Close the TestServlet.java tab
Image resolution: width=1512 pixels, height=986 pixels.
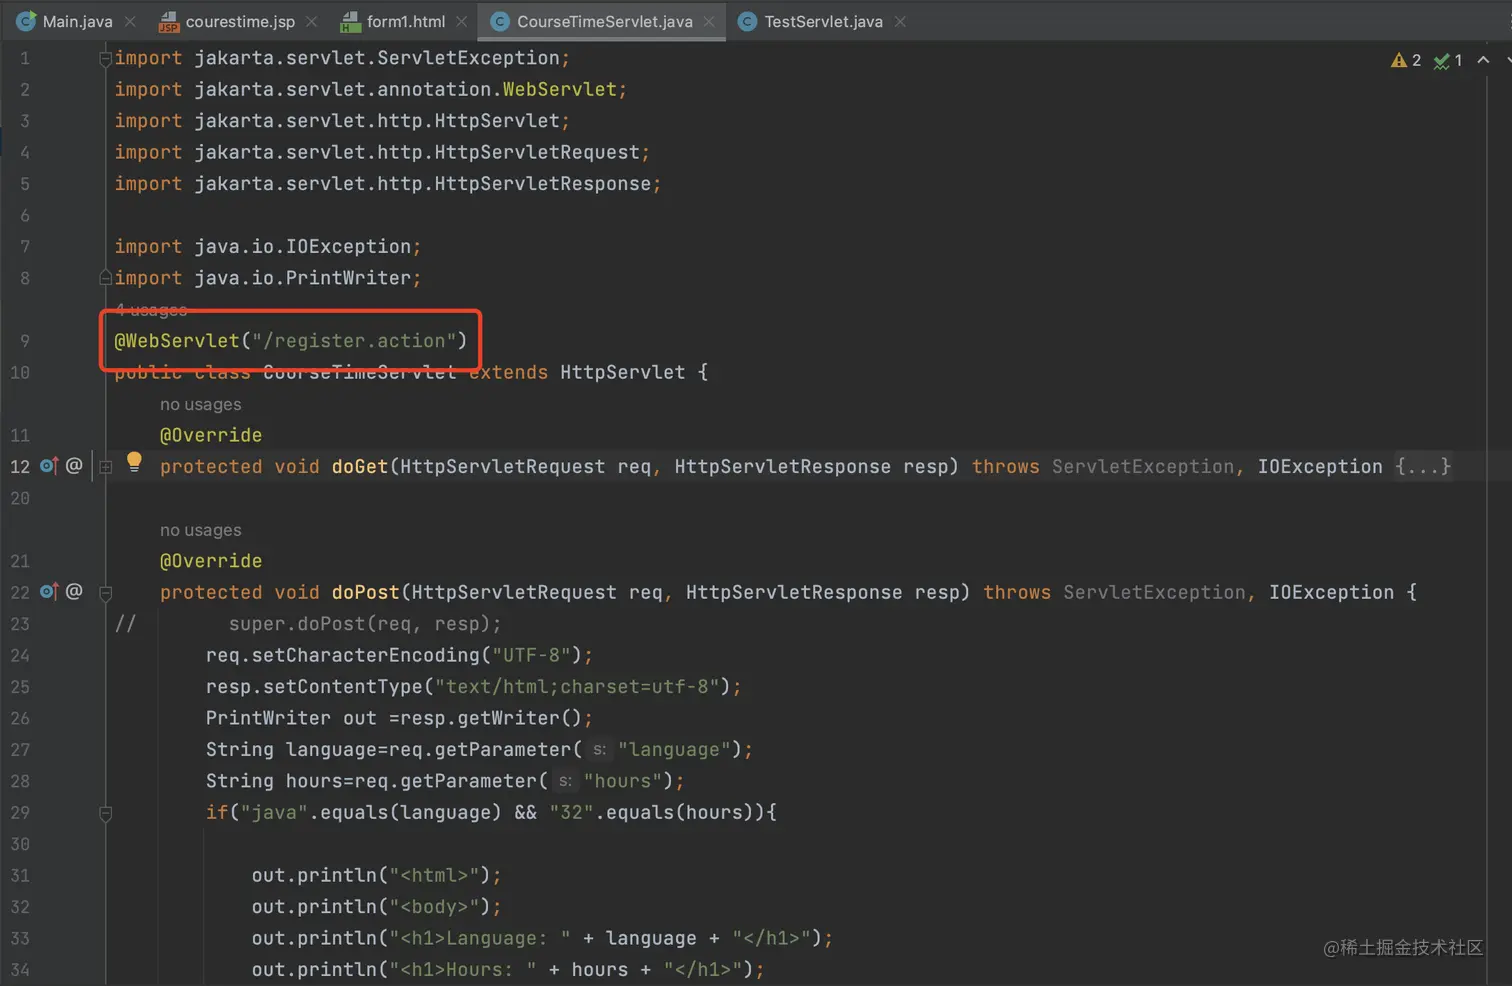click(900, 21)
